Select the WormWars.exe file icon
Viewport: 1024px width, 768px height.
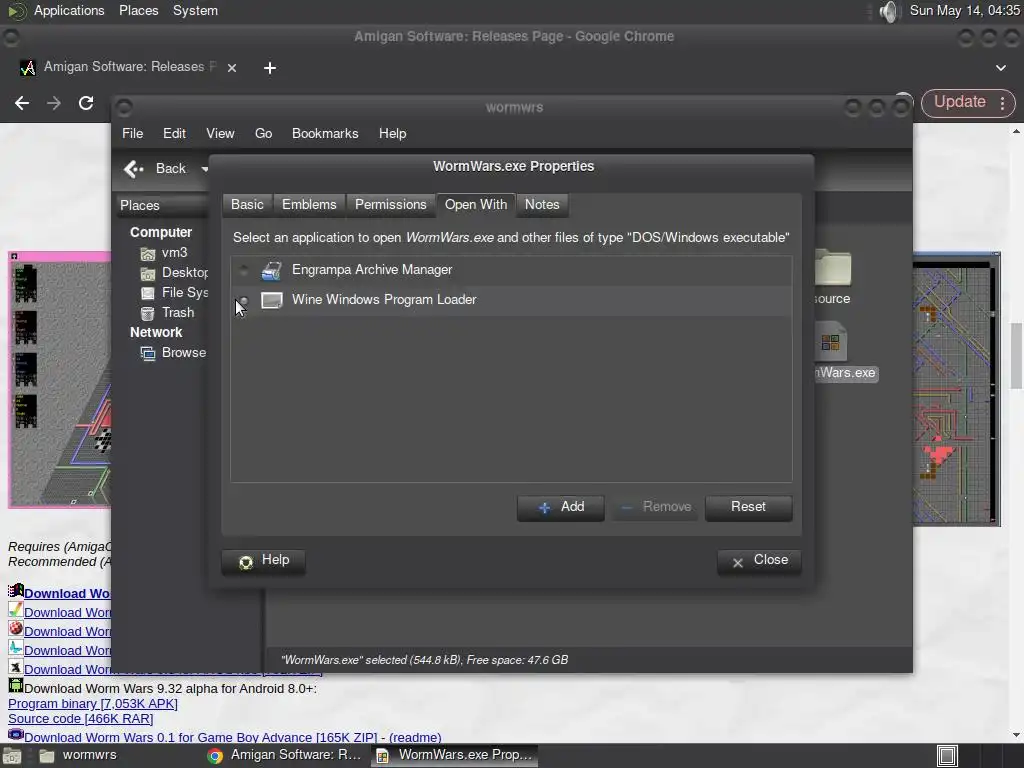pos(830,342)
